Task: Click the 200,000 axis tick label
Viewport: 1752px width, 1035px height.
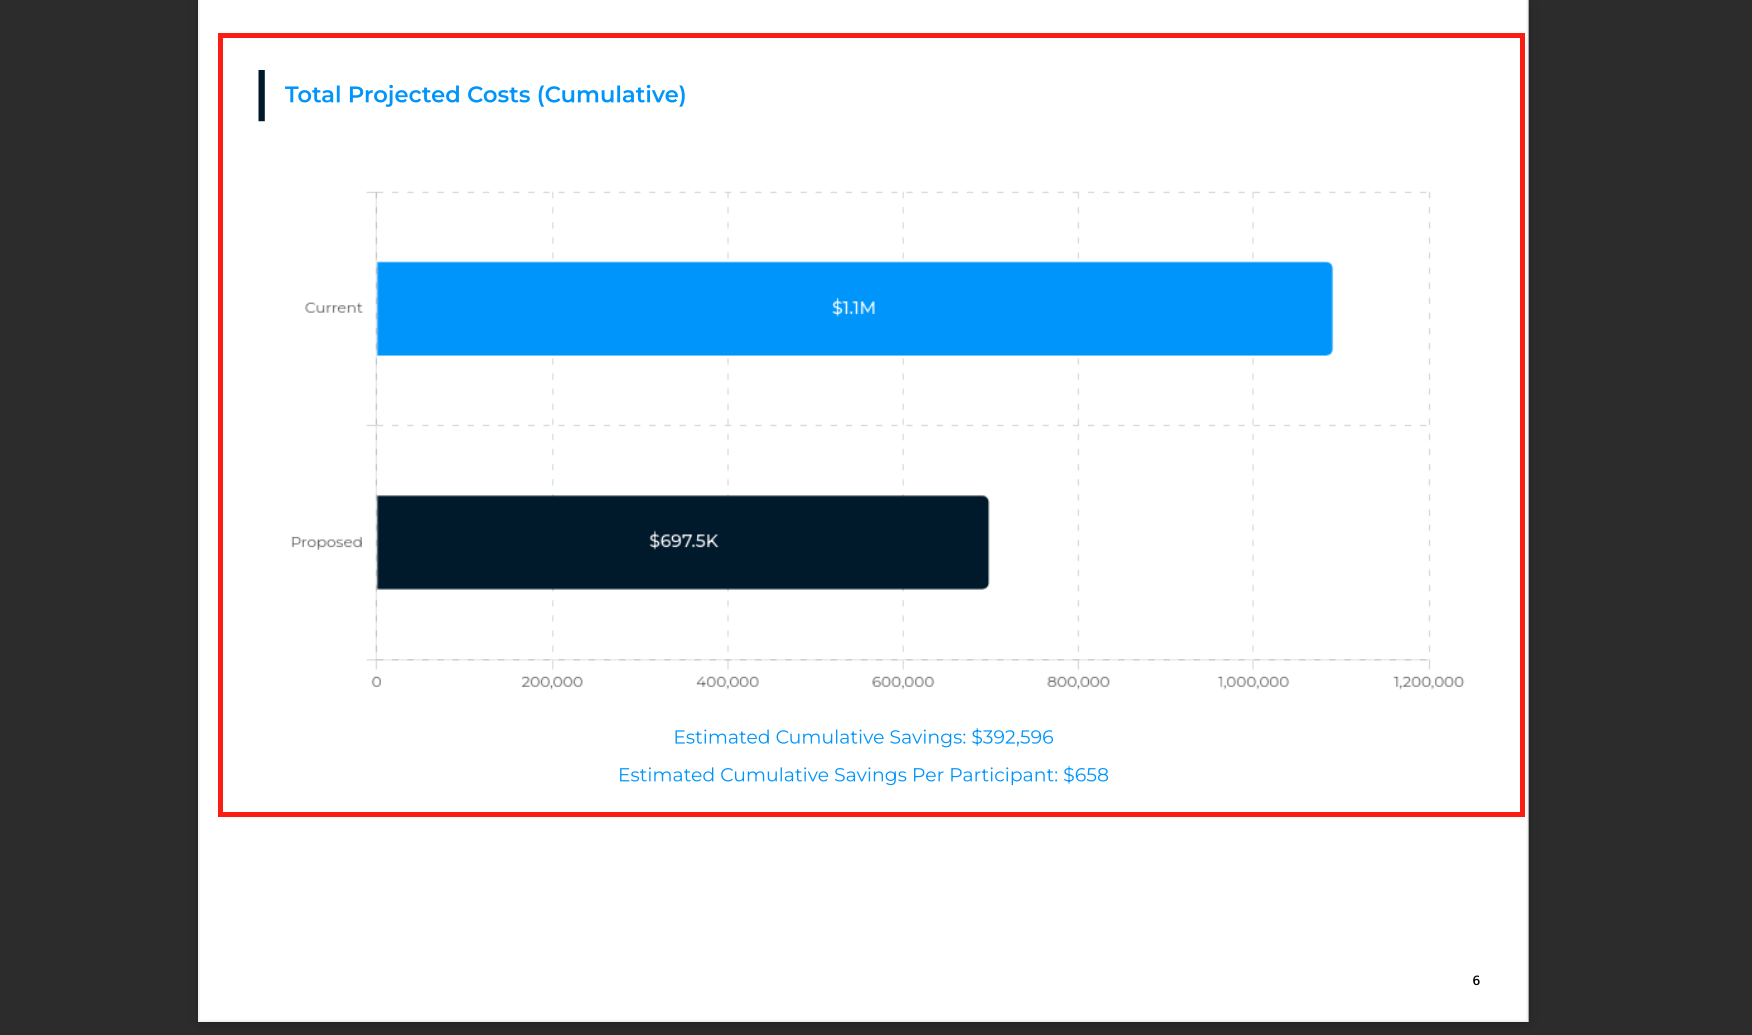Action: (552, 682)
